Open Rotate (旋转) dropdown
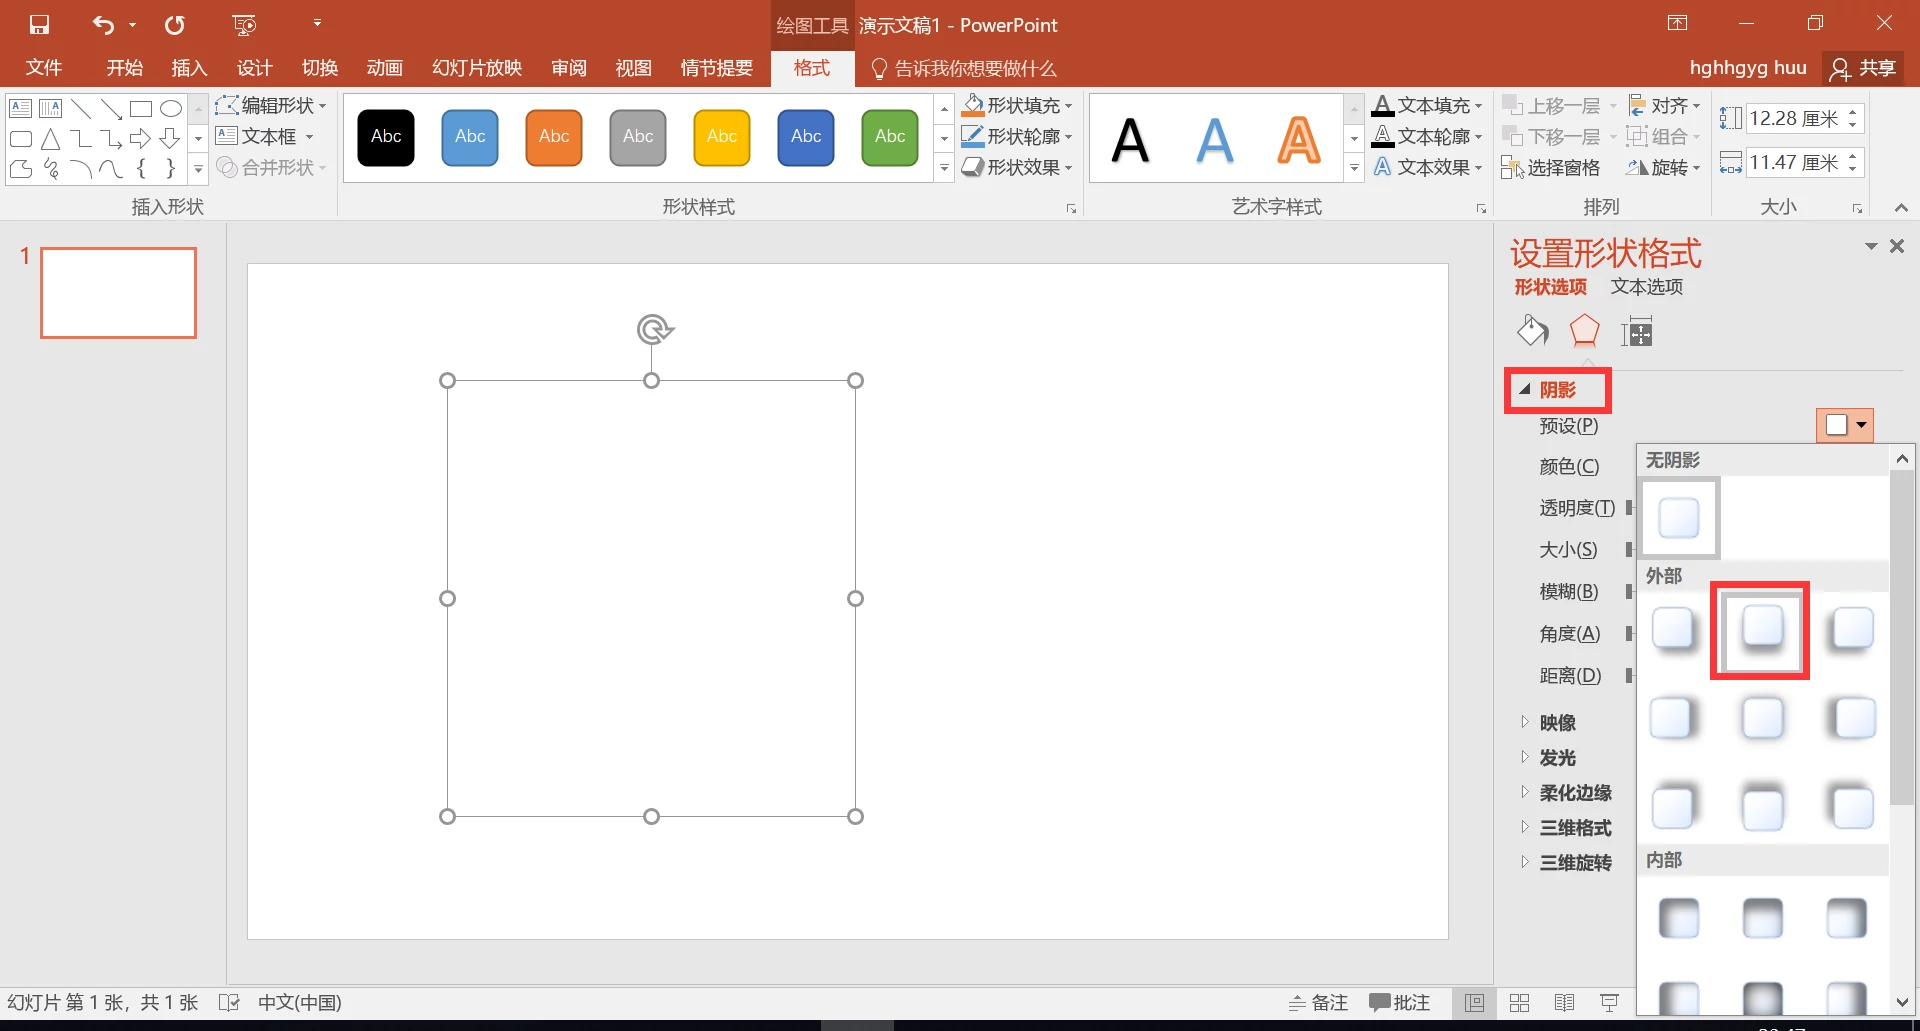1920x1031 pixels. click(x=1664, y=168)
